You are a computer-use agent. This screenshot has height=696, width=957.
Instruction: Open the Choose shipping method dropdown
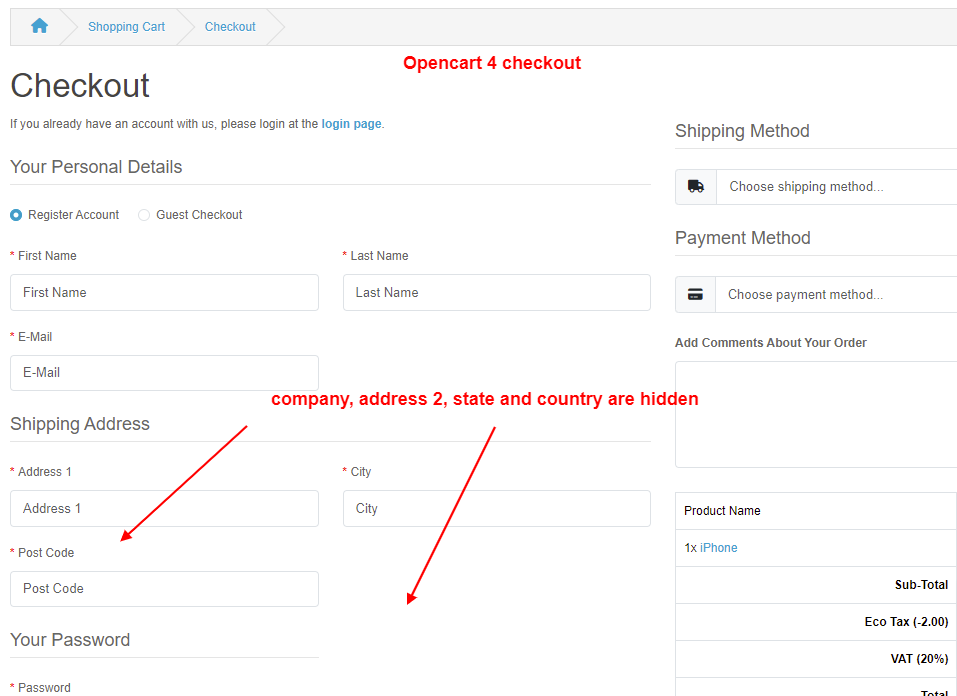(x=836, y=186)
